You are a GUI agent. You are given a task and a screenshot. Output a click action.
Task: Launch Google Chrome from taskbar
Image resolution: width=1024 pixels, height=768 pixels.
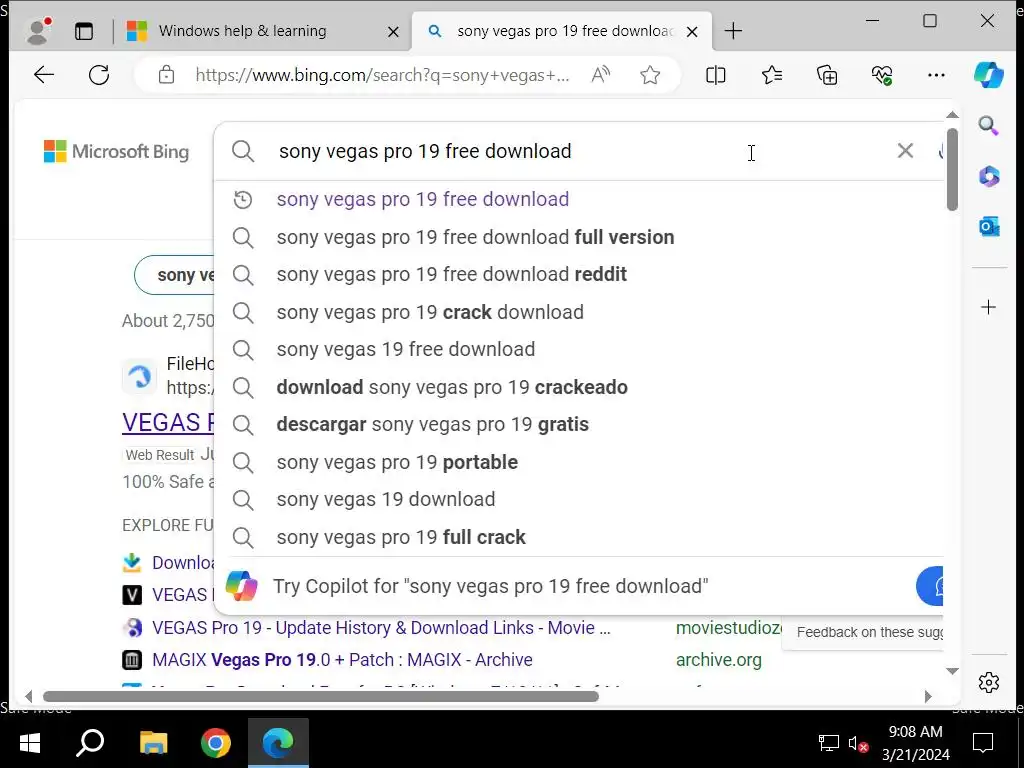tap(216, 743)
